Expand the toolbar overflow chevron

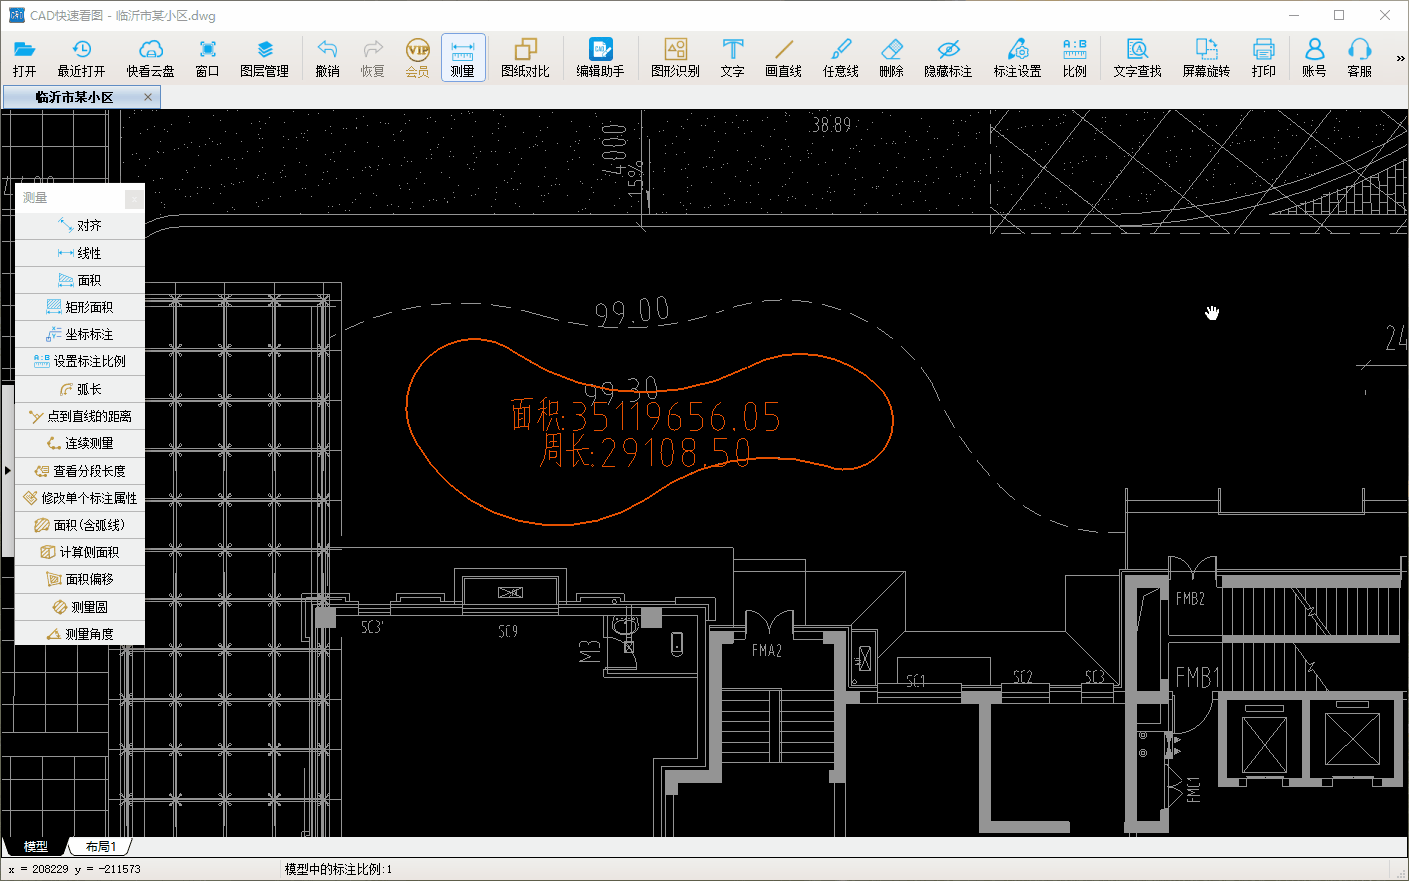1400,59
